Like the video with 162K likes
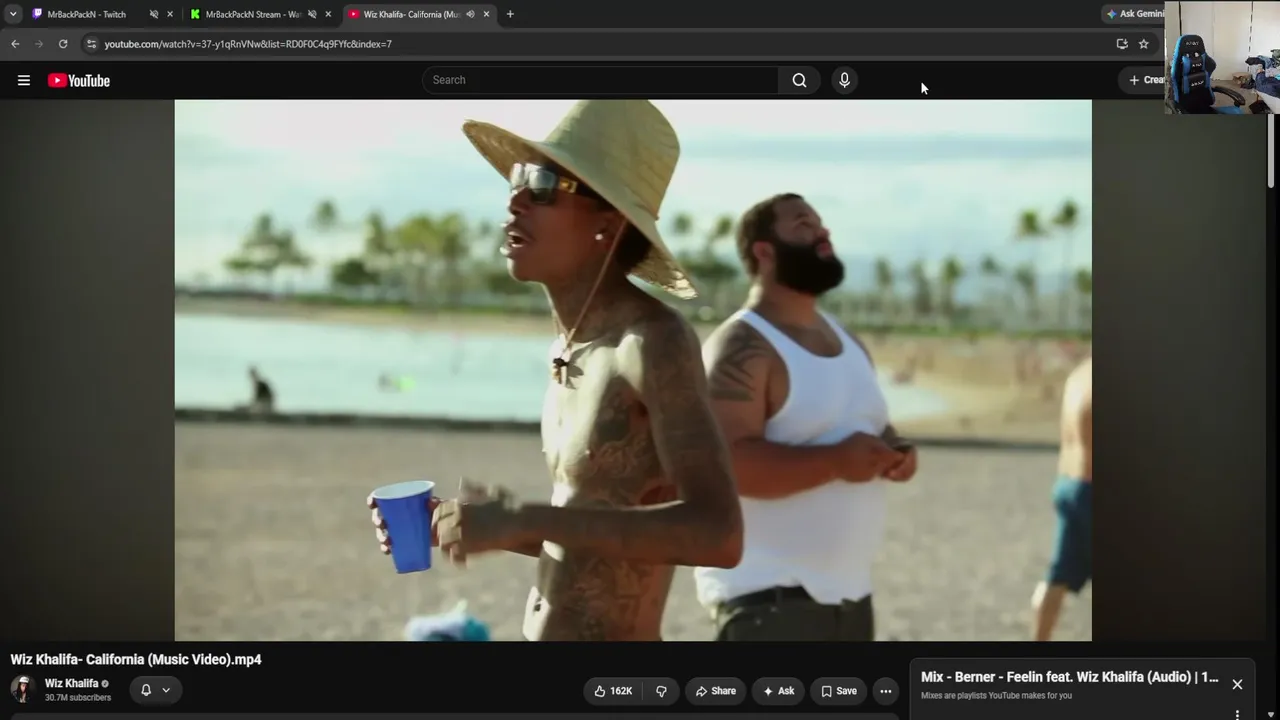 (613, 691)
